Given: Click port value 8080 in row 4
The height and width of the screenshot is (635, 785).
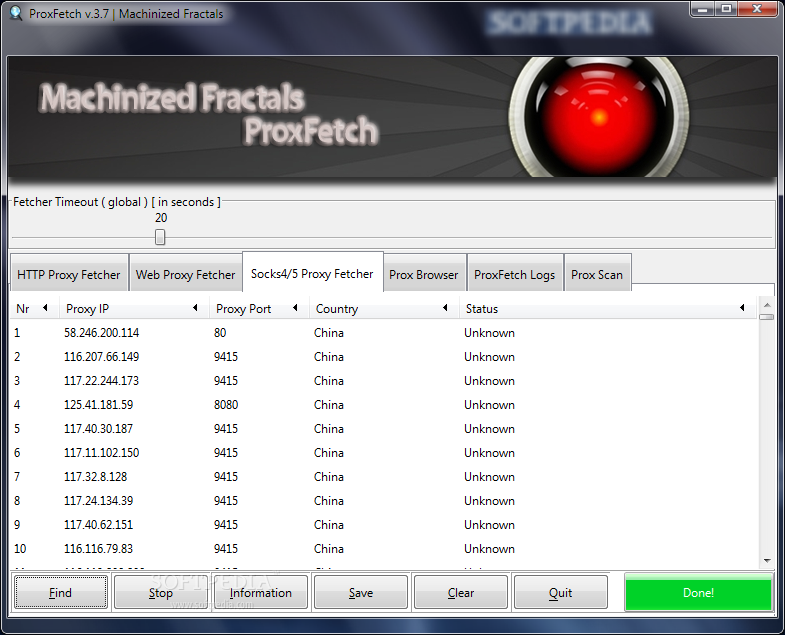Looking at the screenshot, I should 226,405.
